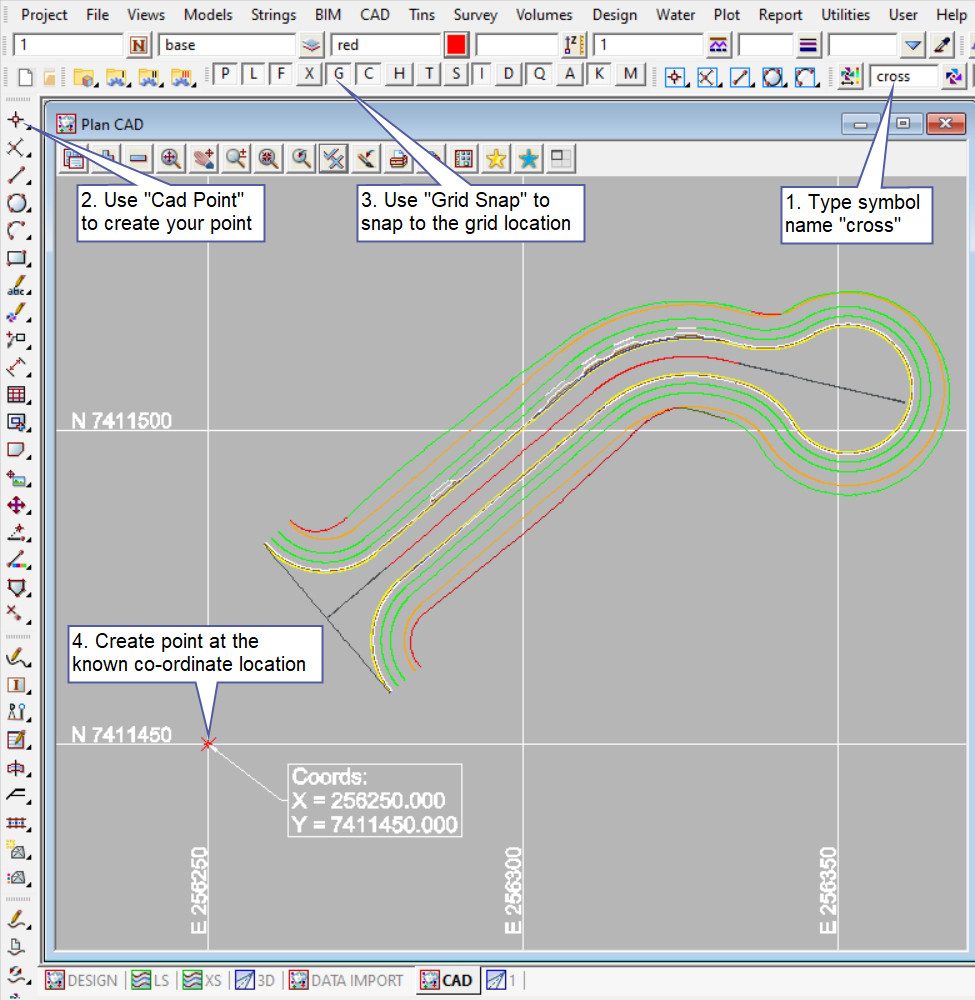This screenshot has width=975, height=1000.
Task: Select the Cad Point tool
Action: coord(16,121)
